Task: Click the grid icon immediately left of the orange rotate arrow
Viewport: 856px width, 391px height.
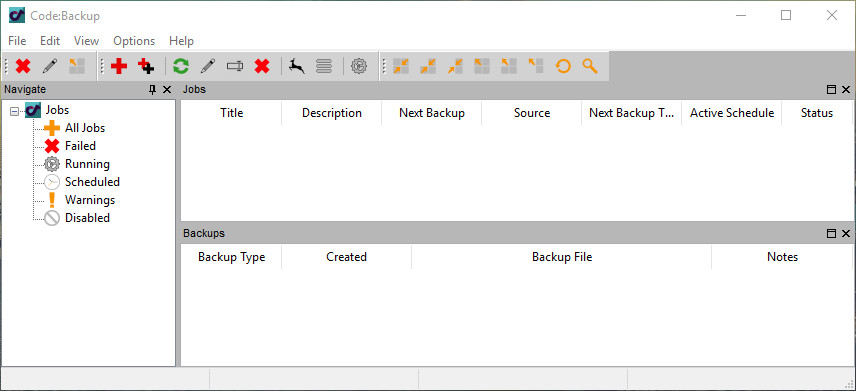Action: (x=536, y=67)
